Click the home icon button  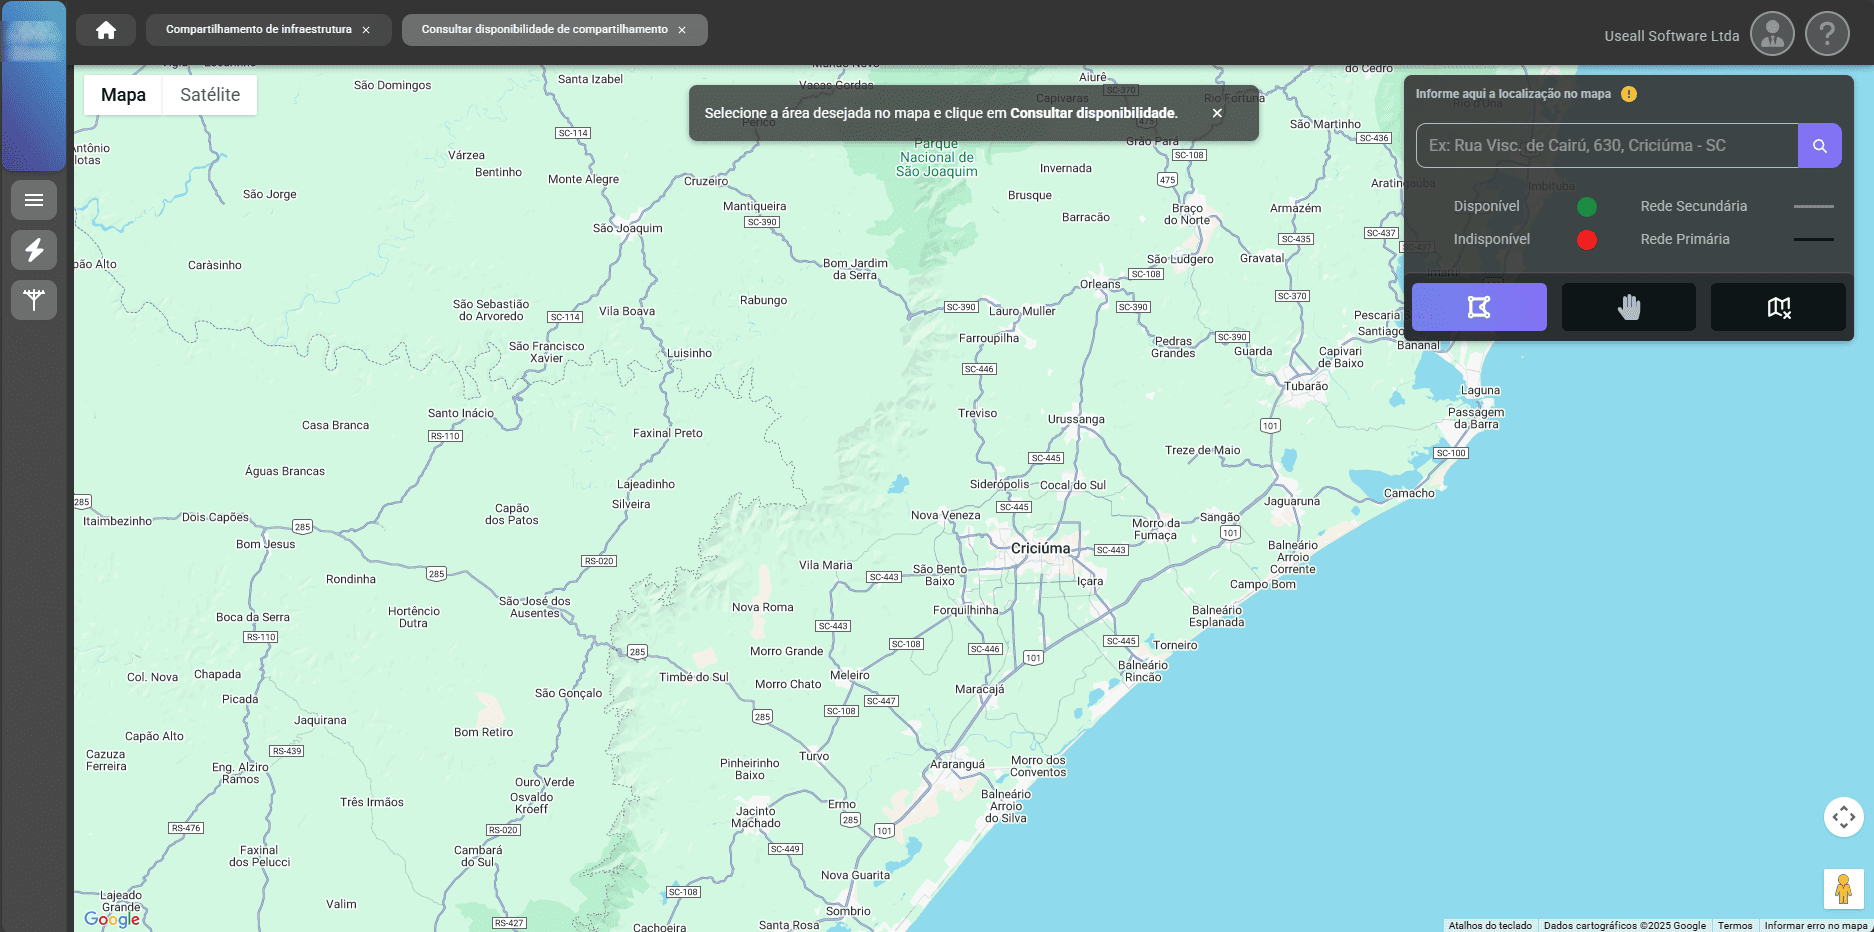pos(106,30)
